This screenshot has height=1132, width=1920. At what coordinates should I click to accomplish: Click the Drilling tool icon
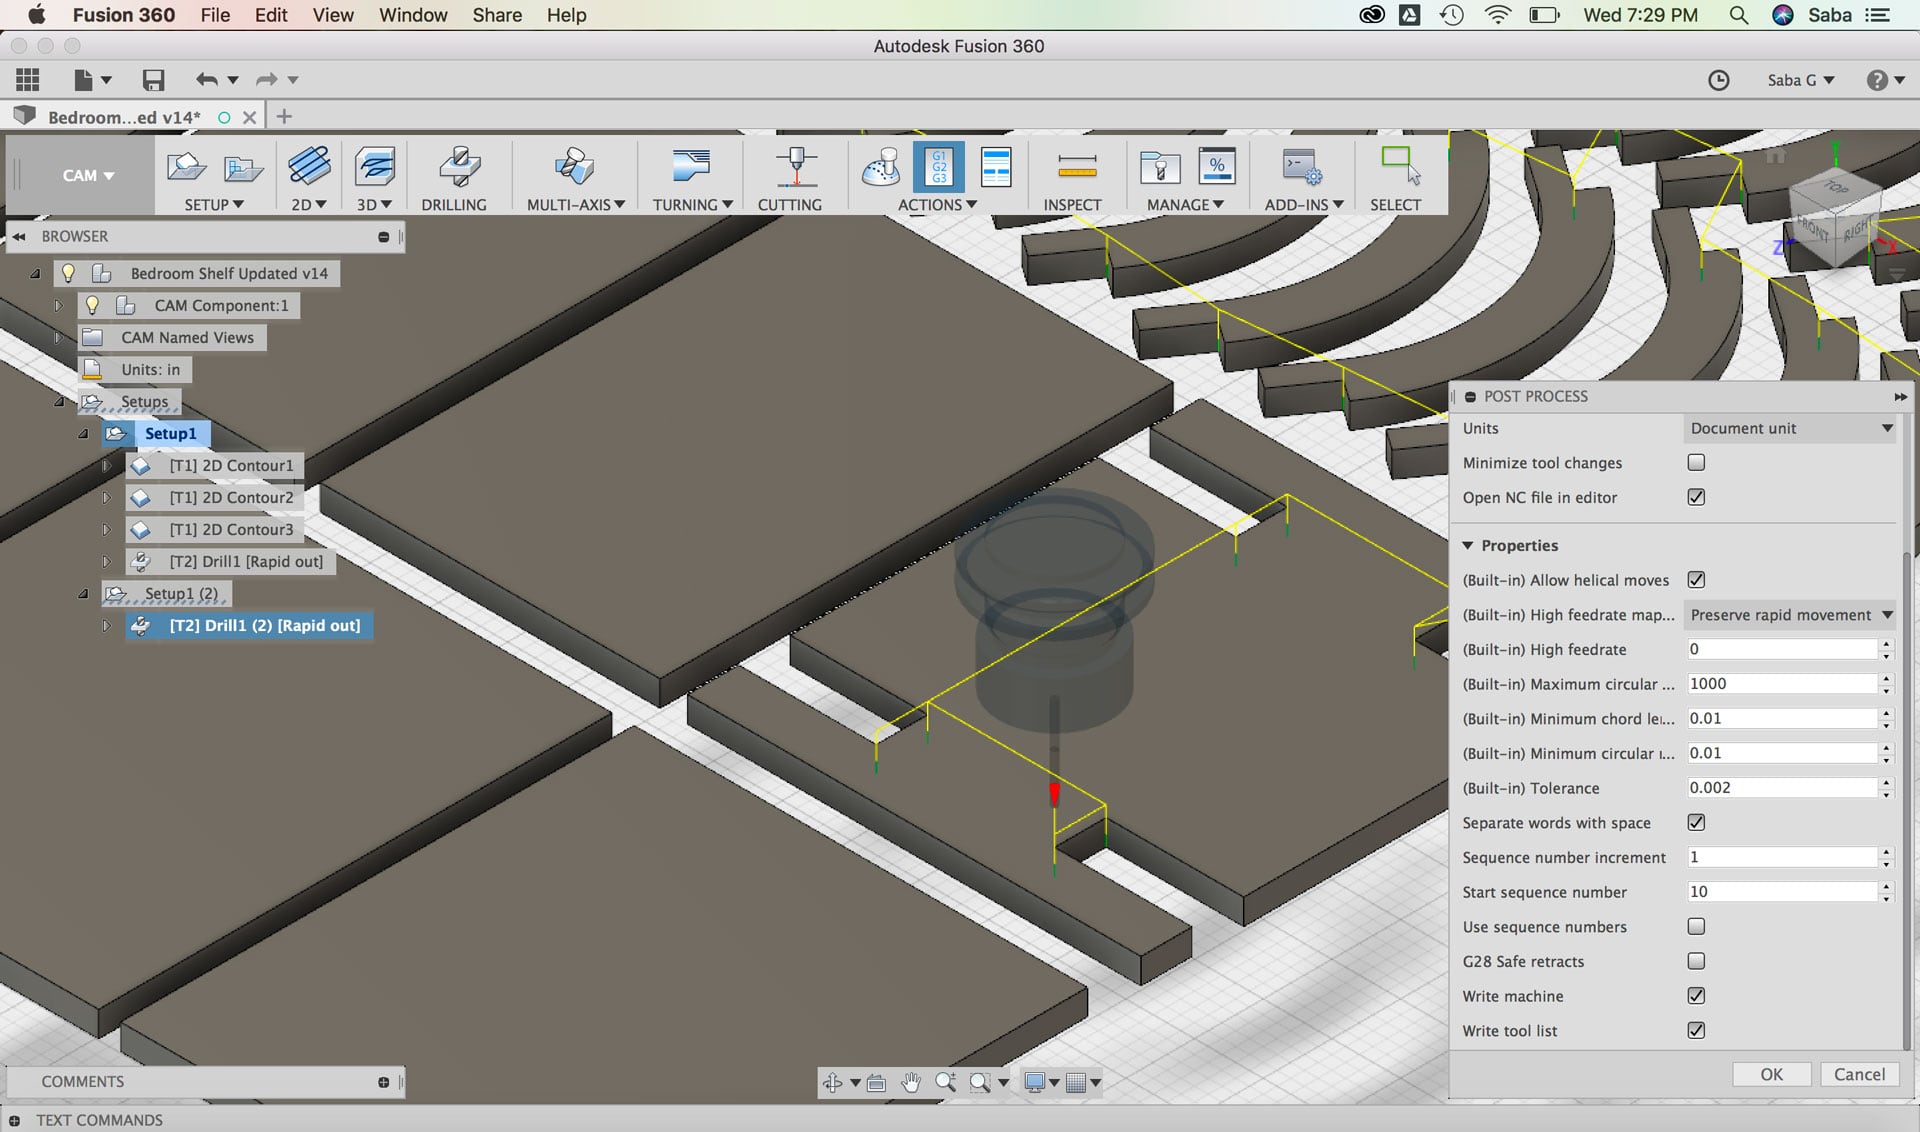pyautogui.click(x=458, y=167)
